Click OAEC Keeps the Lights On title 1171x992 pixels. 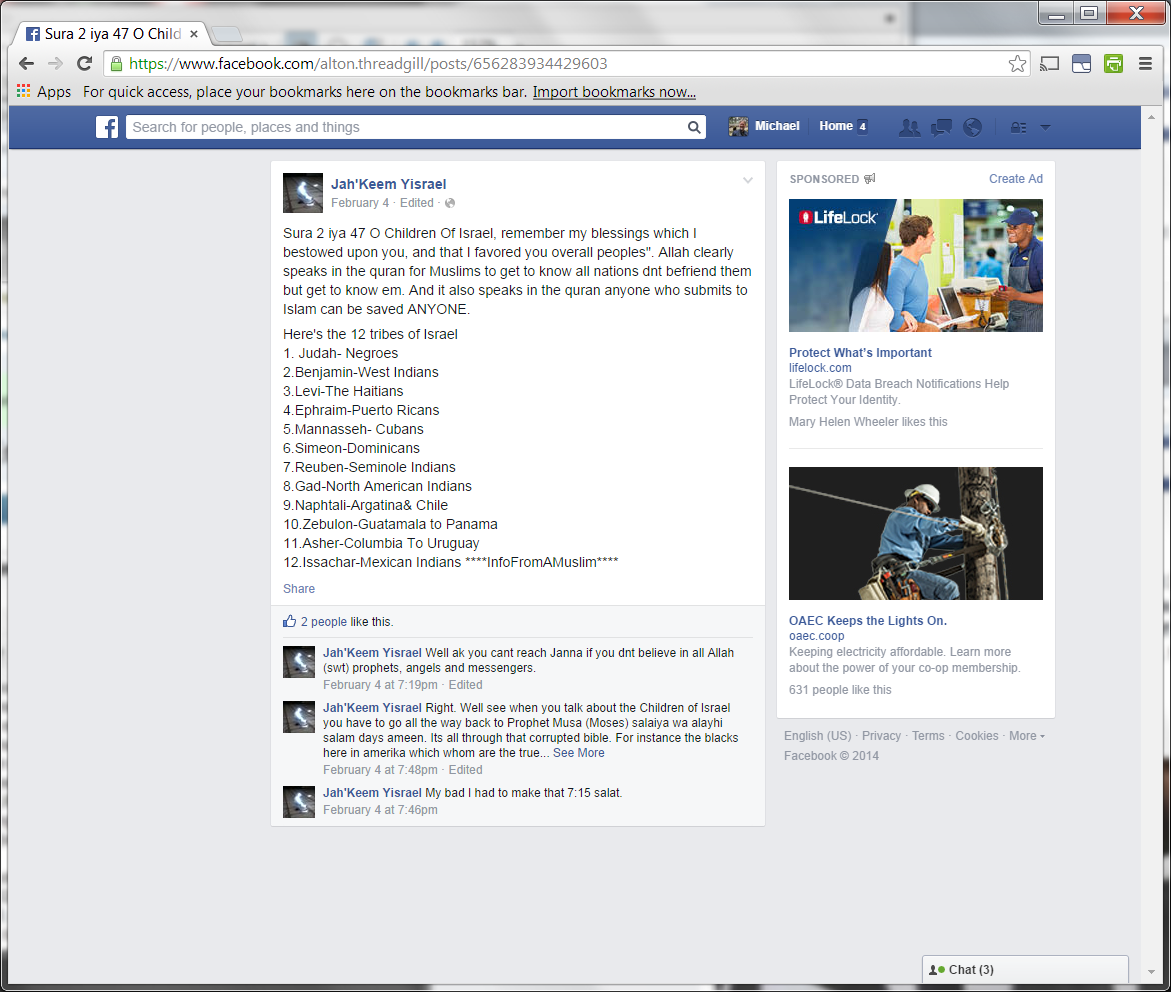click(x=868, y=621)
